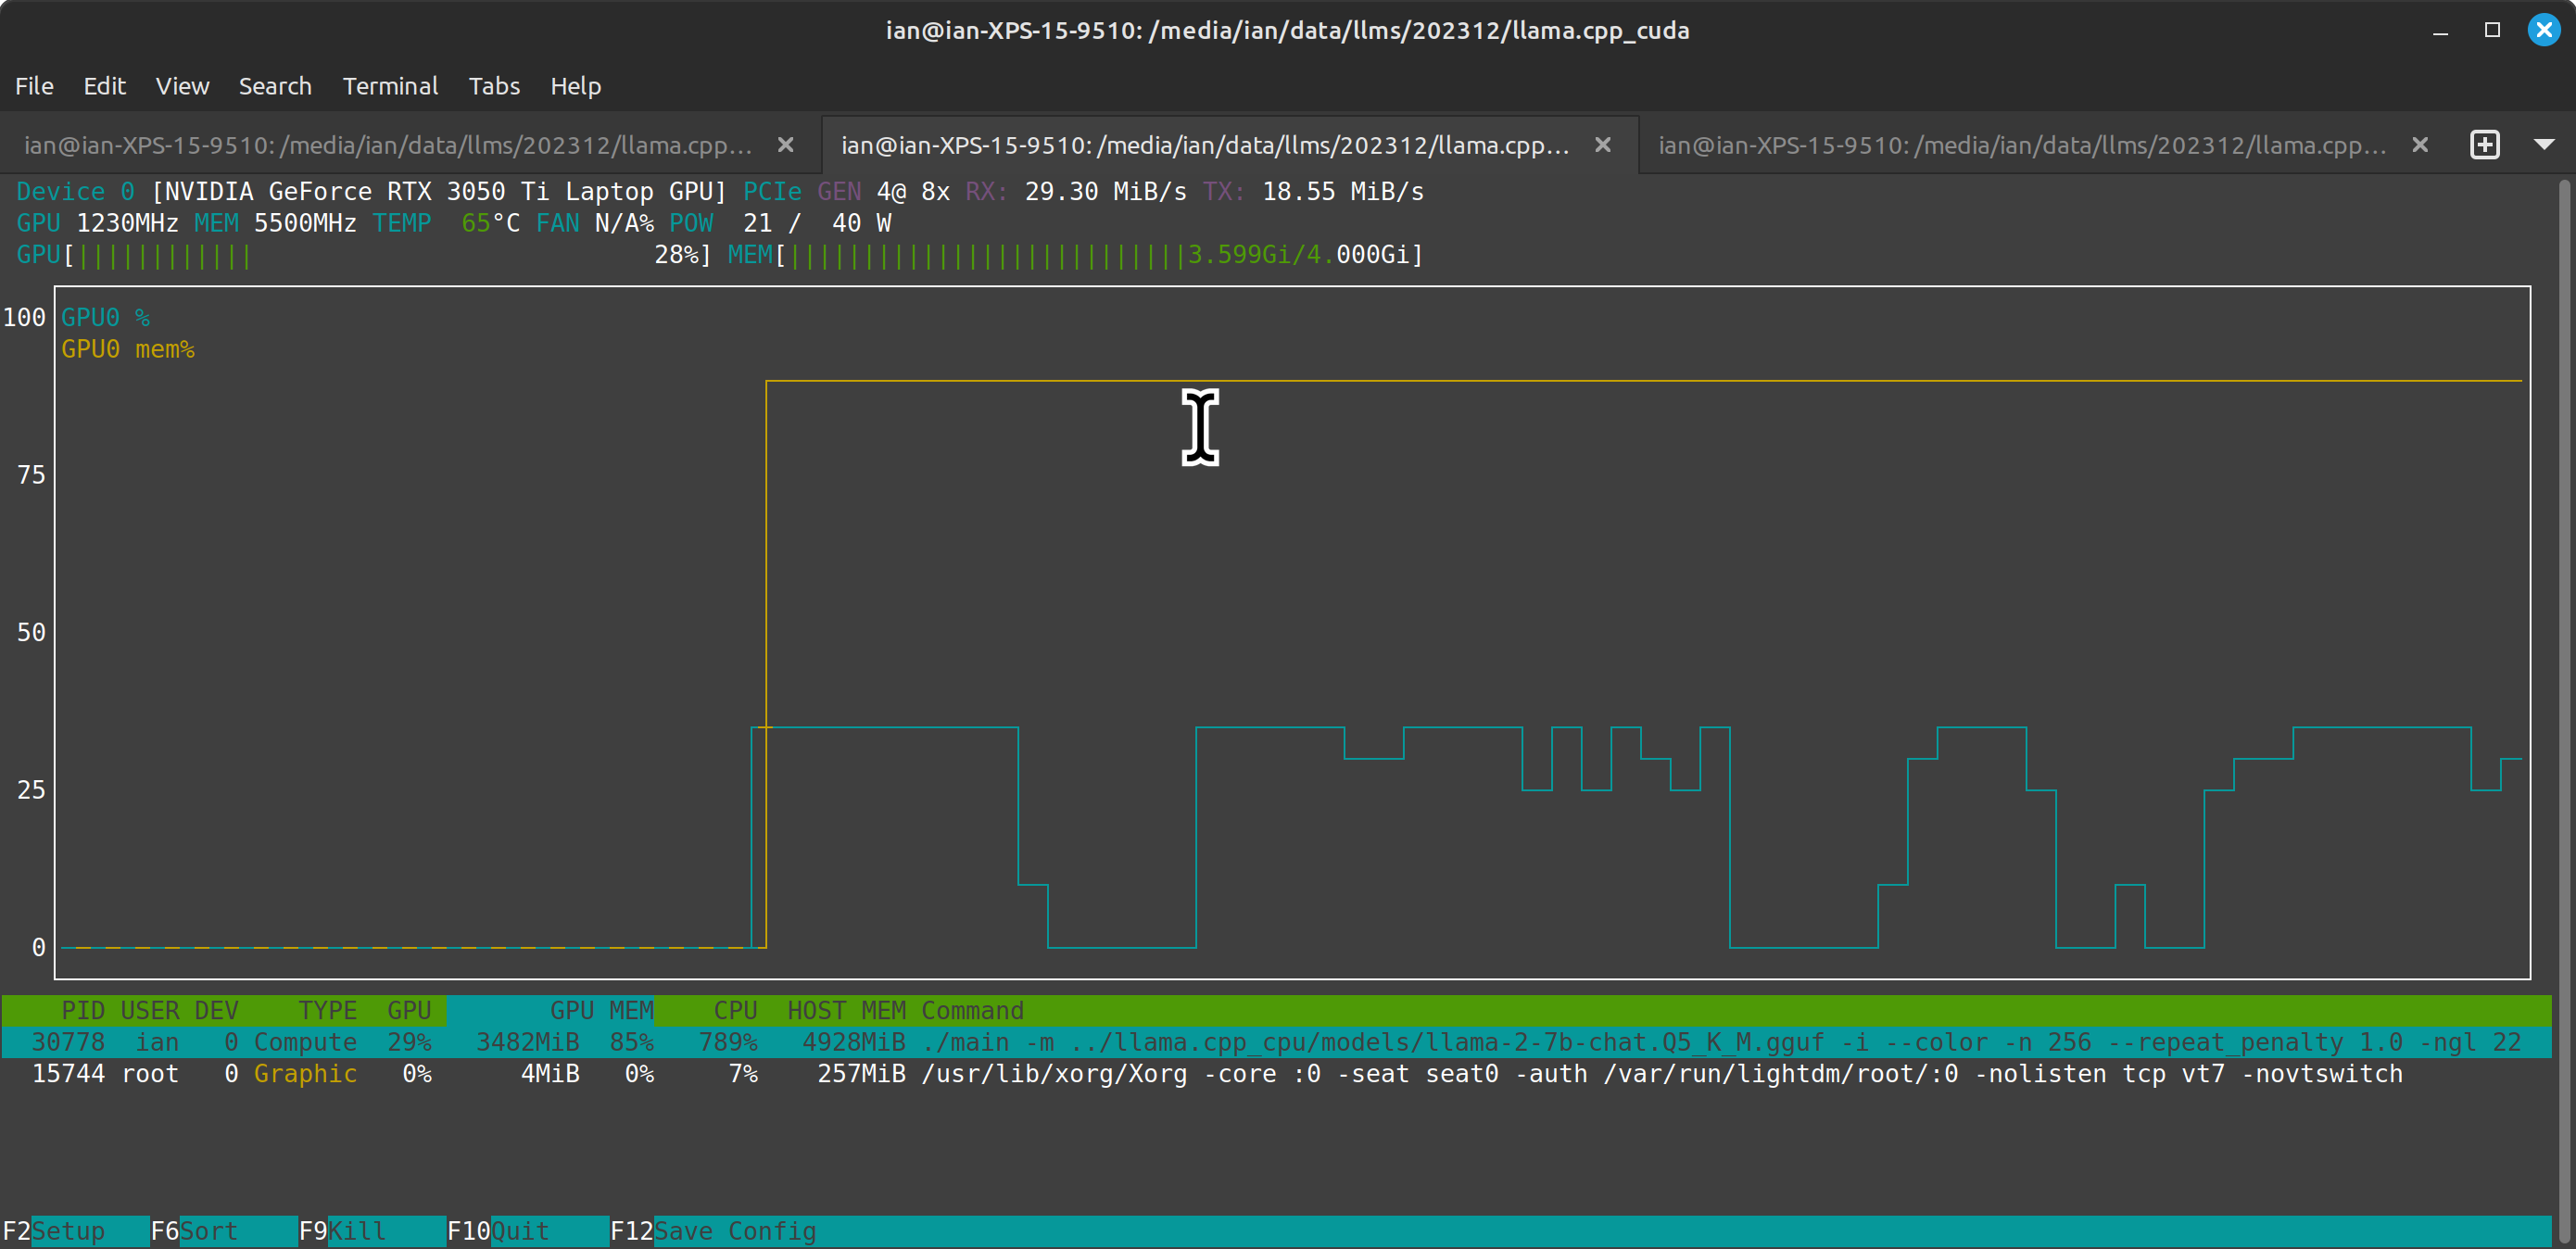Click the PID column header
Screen dimensions: 2576x1249
click(x=83, y=1011)
